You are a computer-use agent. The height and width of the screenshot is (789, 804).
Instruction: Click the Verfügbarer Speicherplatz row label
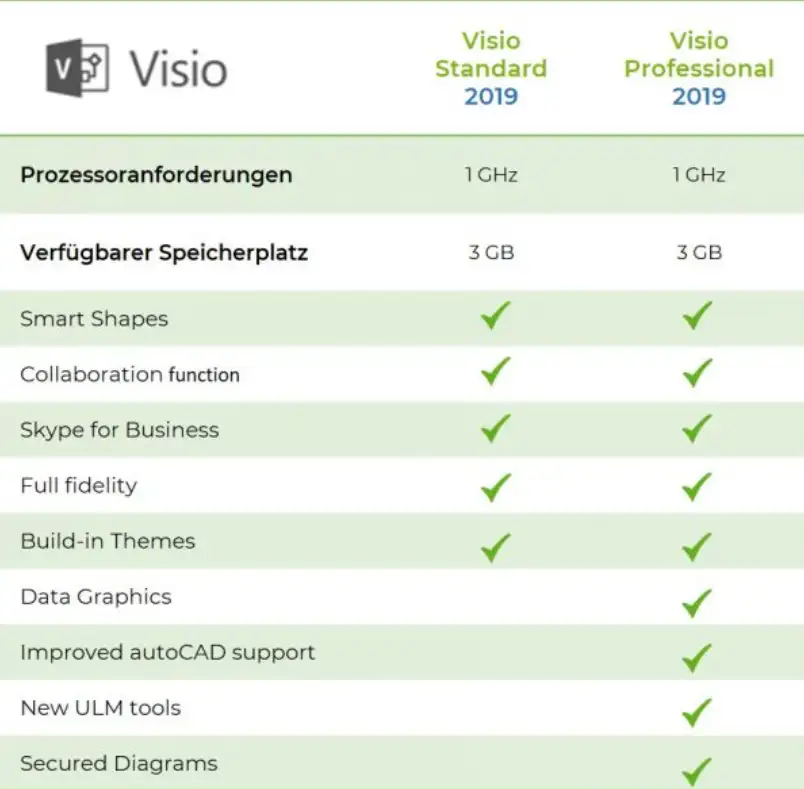pos(163,252)
